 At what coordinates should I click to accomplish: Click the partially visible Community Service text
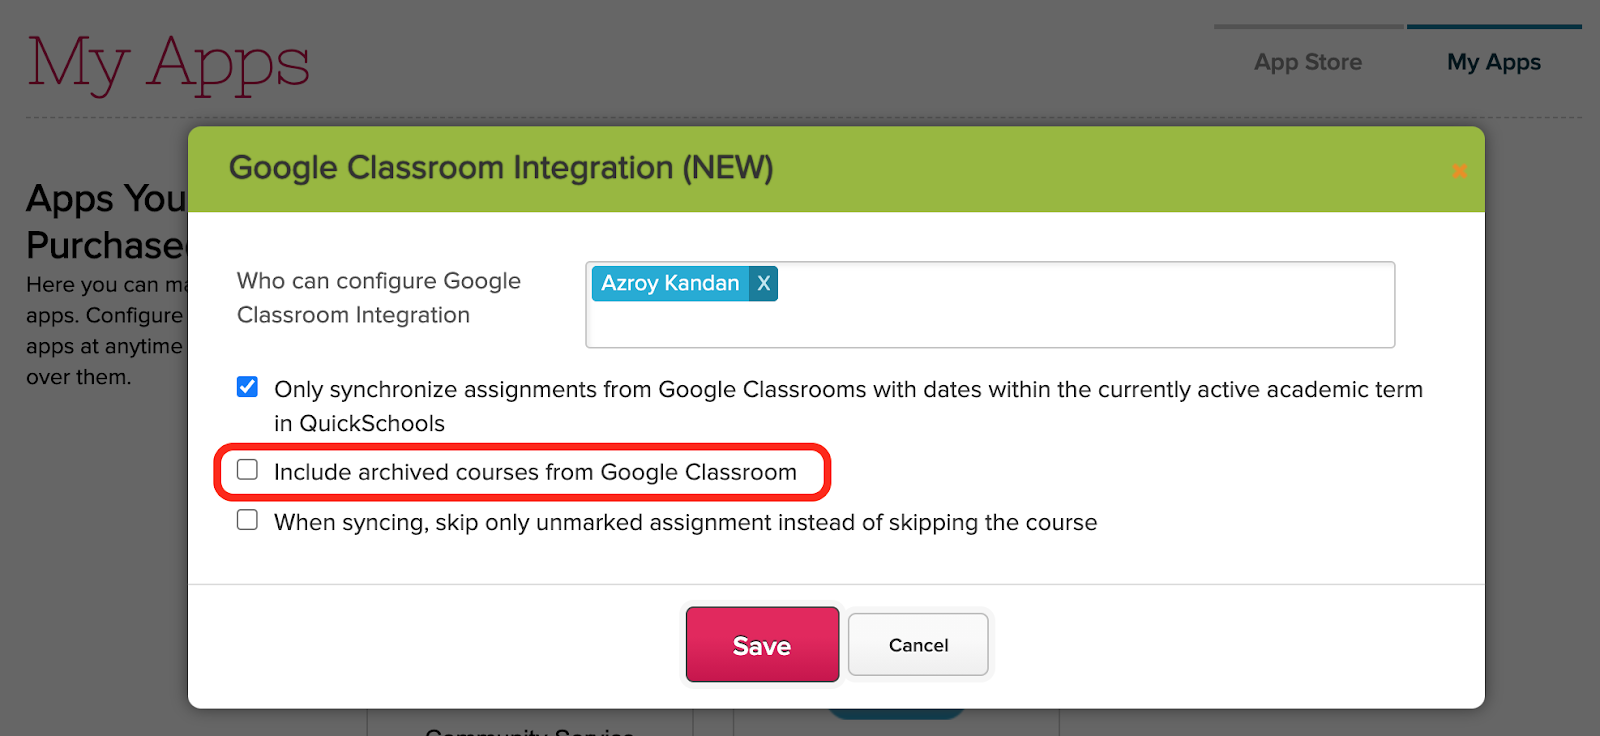click(x=529, y=731)
